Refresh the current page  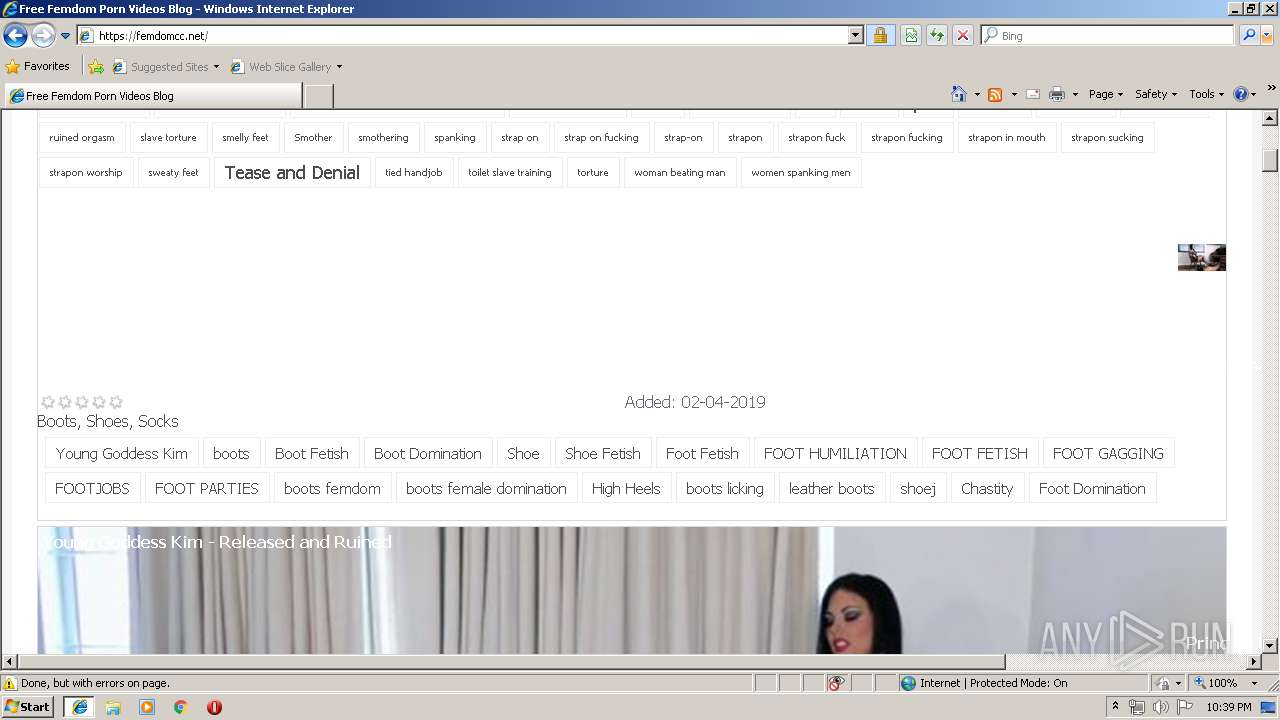tap(937, 35)
